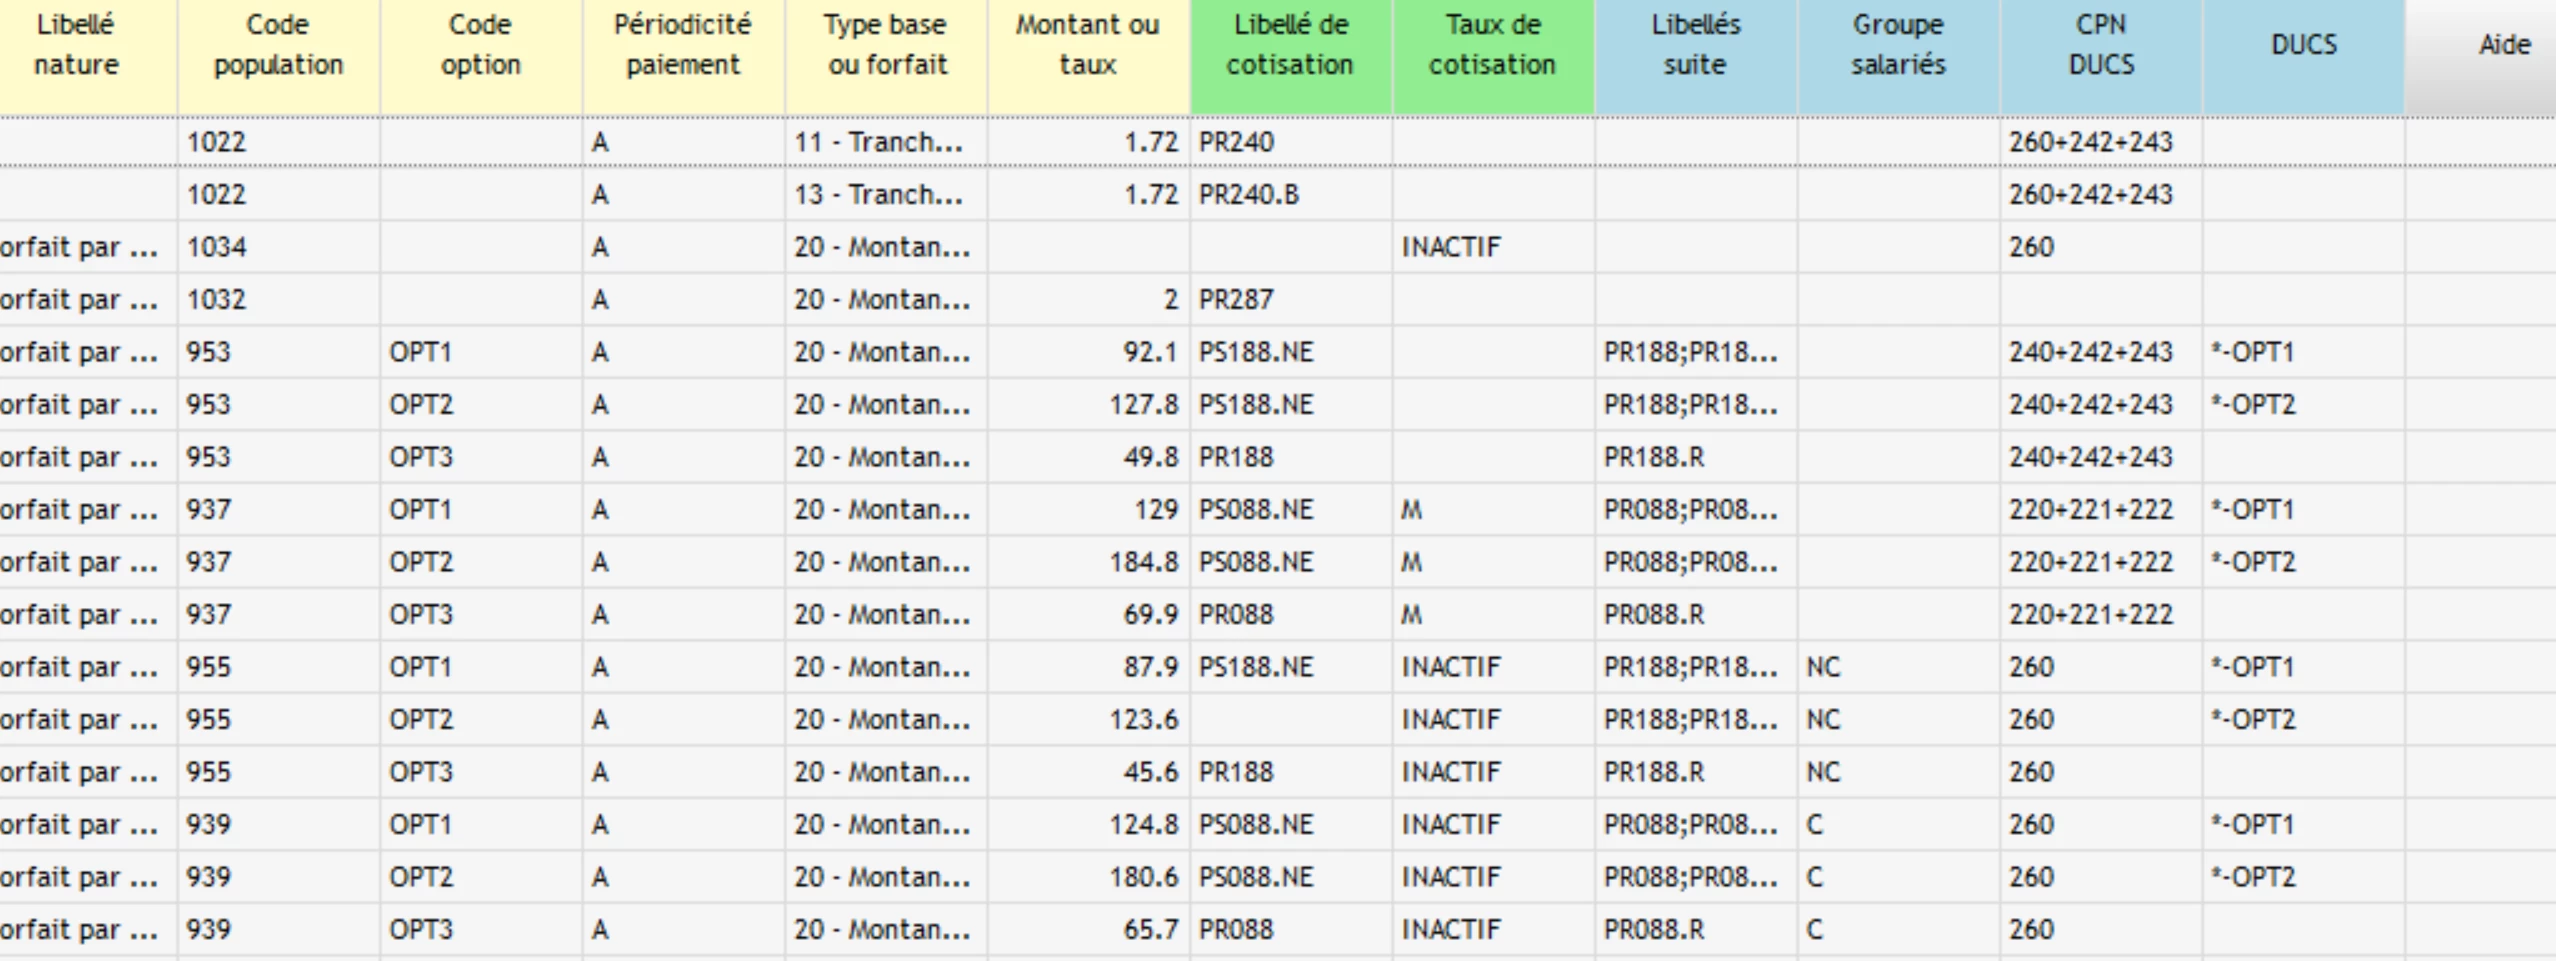This screenshot has width=2556, height=961.
Task: Select the amount 180.6 cell
Action: (1088, 877)
